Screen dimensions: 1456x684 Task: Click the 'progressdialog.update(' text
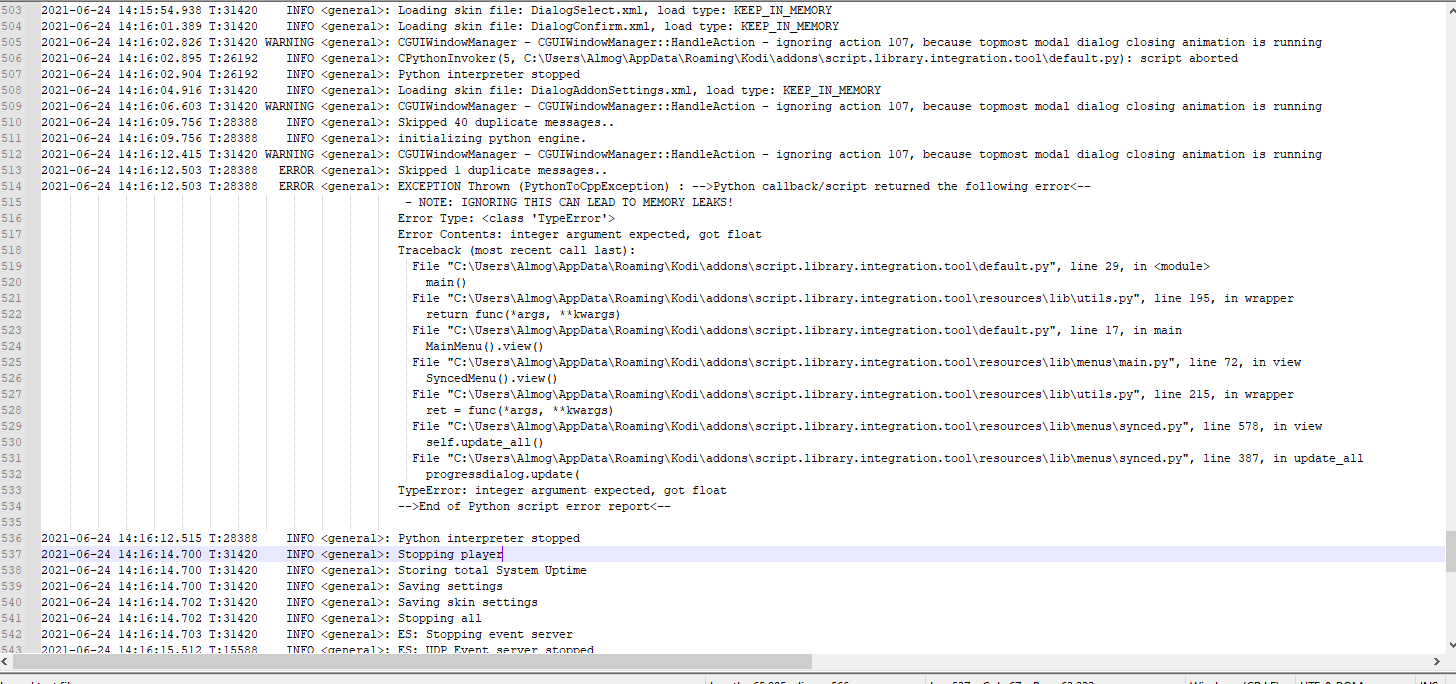pyautogui.click(x=503, y=475)
